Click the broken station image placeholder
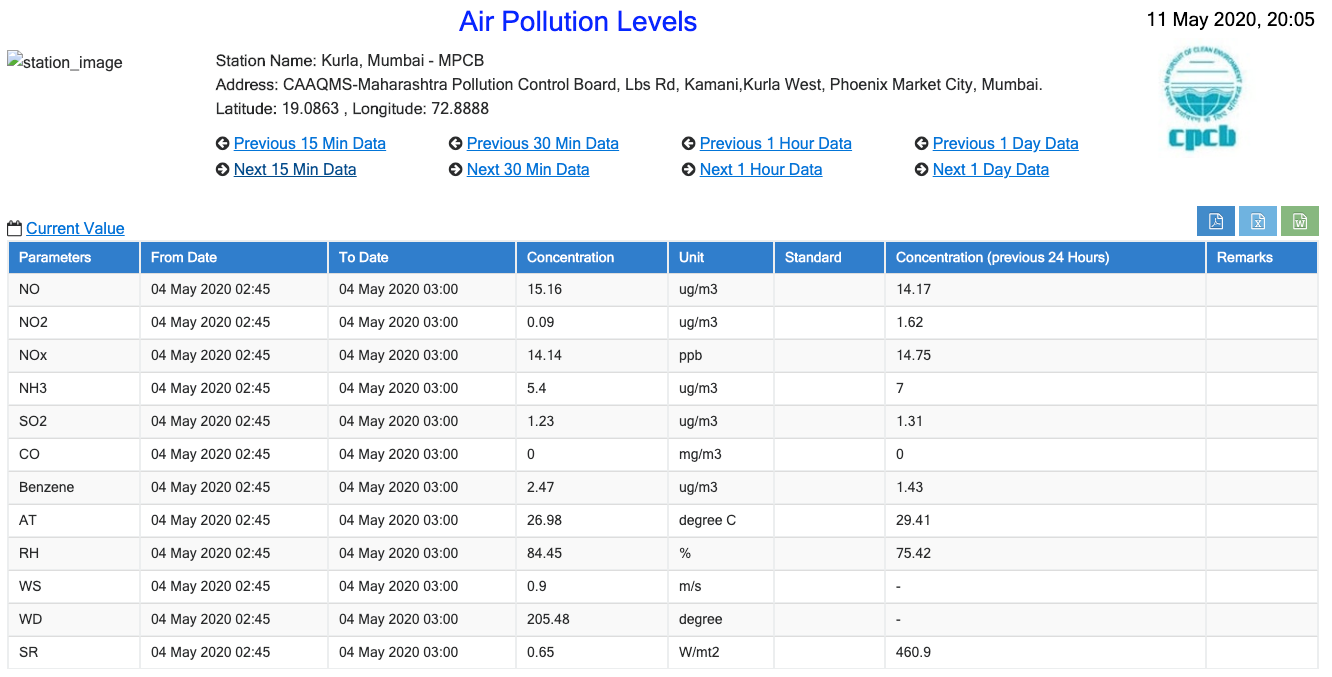Viewport: 1332px width, 677px height. pyautogui.click(x=65, y=62)
